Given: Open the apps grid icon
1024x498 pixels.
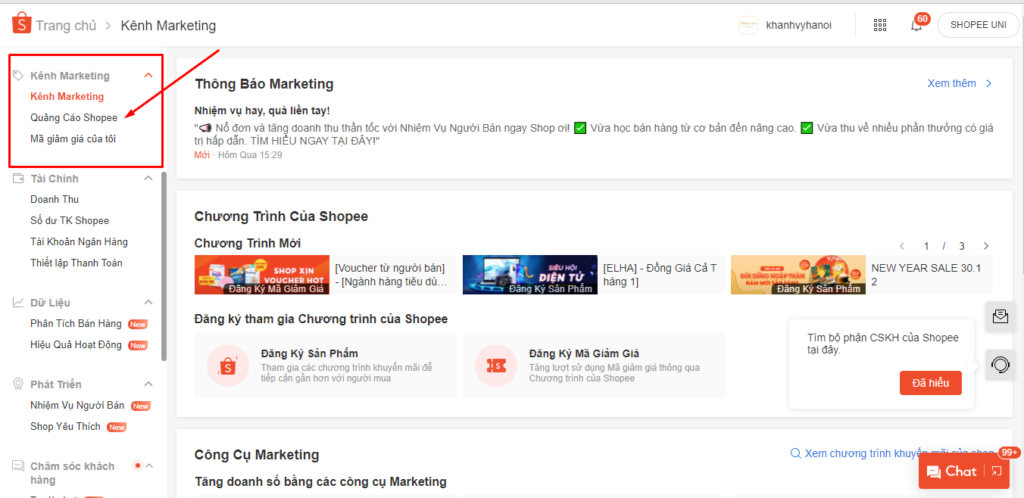Looking at the screenshot, I should tap(880, 25).
